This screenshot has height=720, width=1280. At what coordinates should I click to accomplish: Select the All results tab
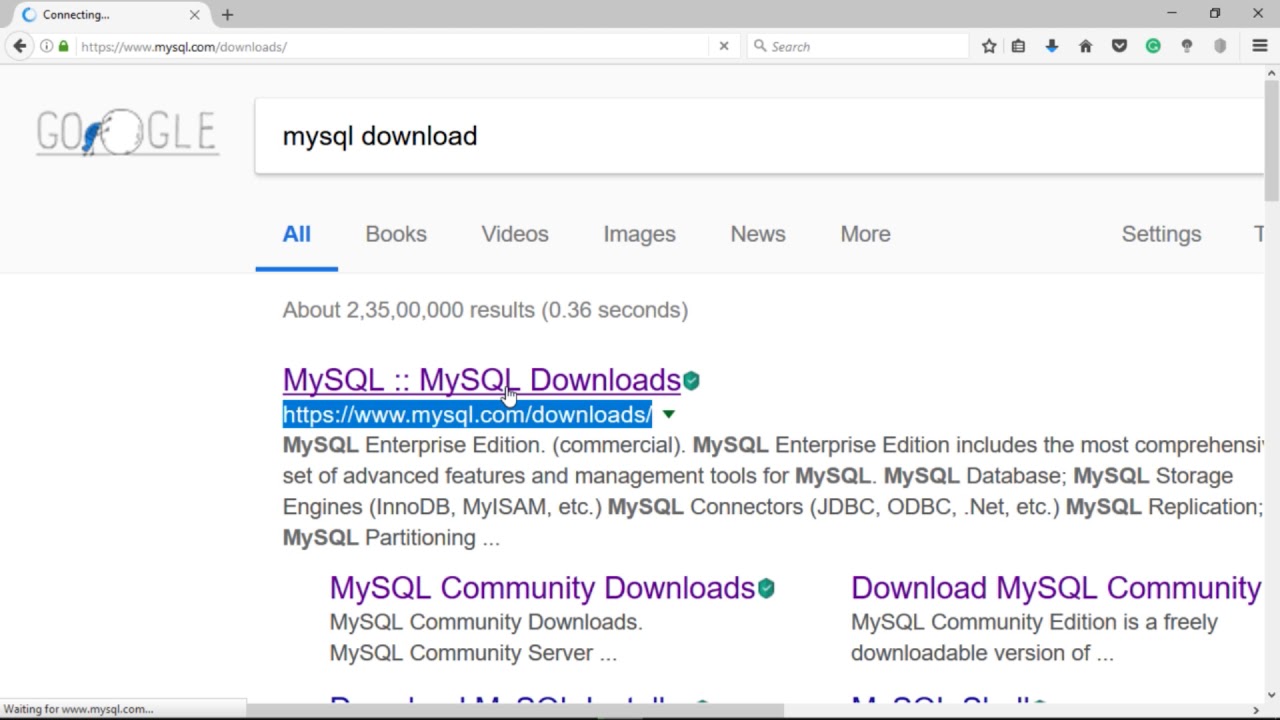pyautogui.click(x=296, y=234)
